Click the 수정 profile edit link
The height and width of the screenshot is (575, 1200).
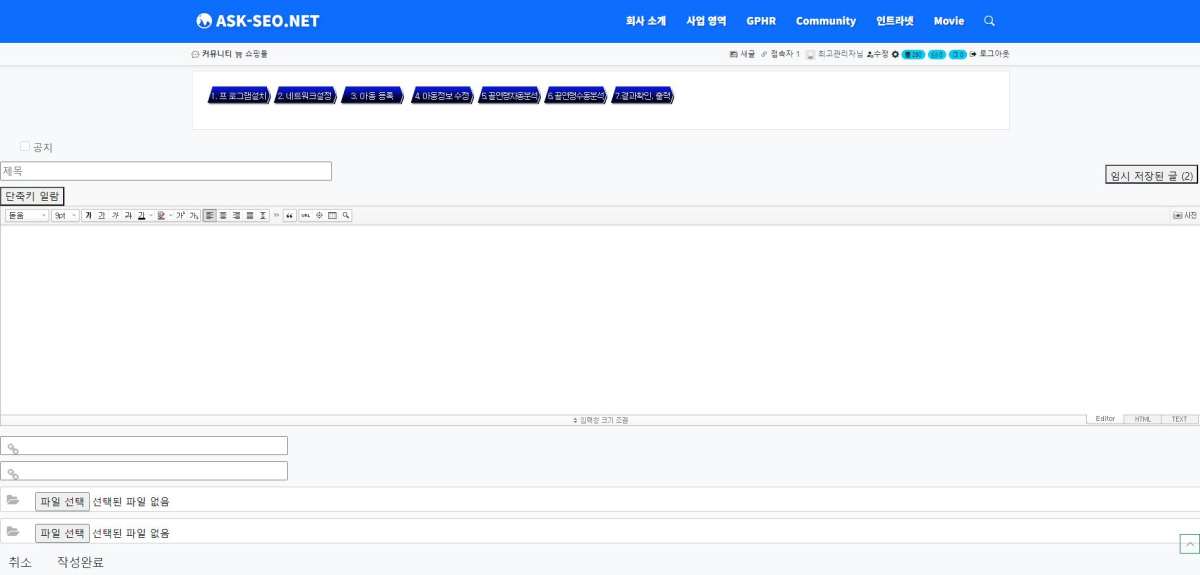coord(877,54)
